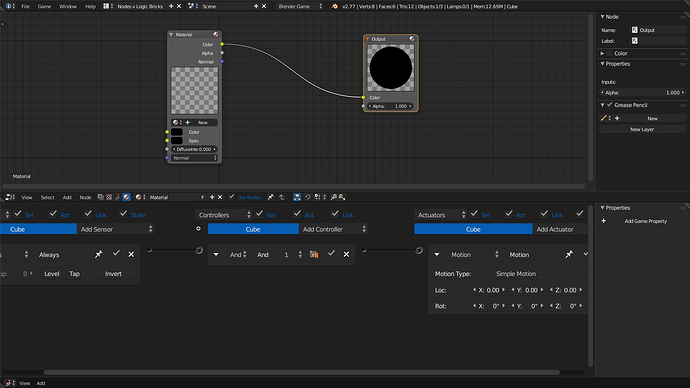The image size is (690, 388).
Task: Remove the Always sensor with X
Action: [131, 254]
